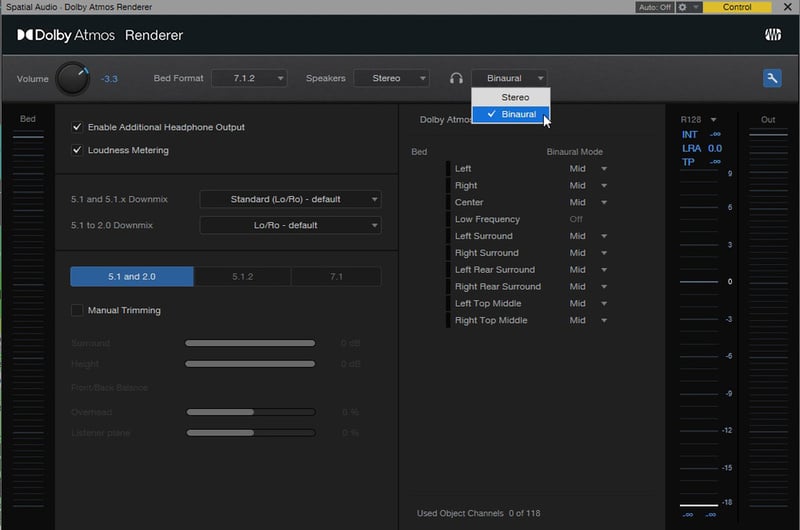Select Stereo from headphone mode list
800x530 pixels.
coord(514,97)
